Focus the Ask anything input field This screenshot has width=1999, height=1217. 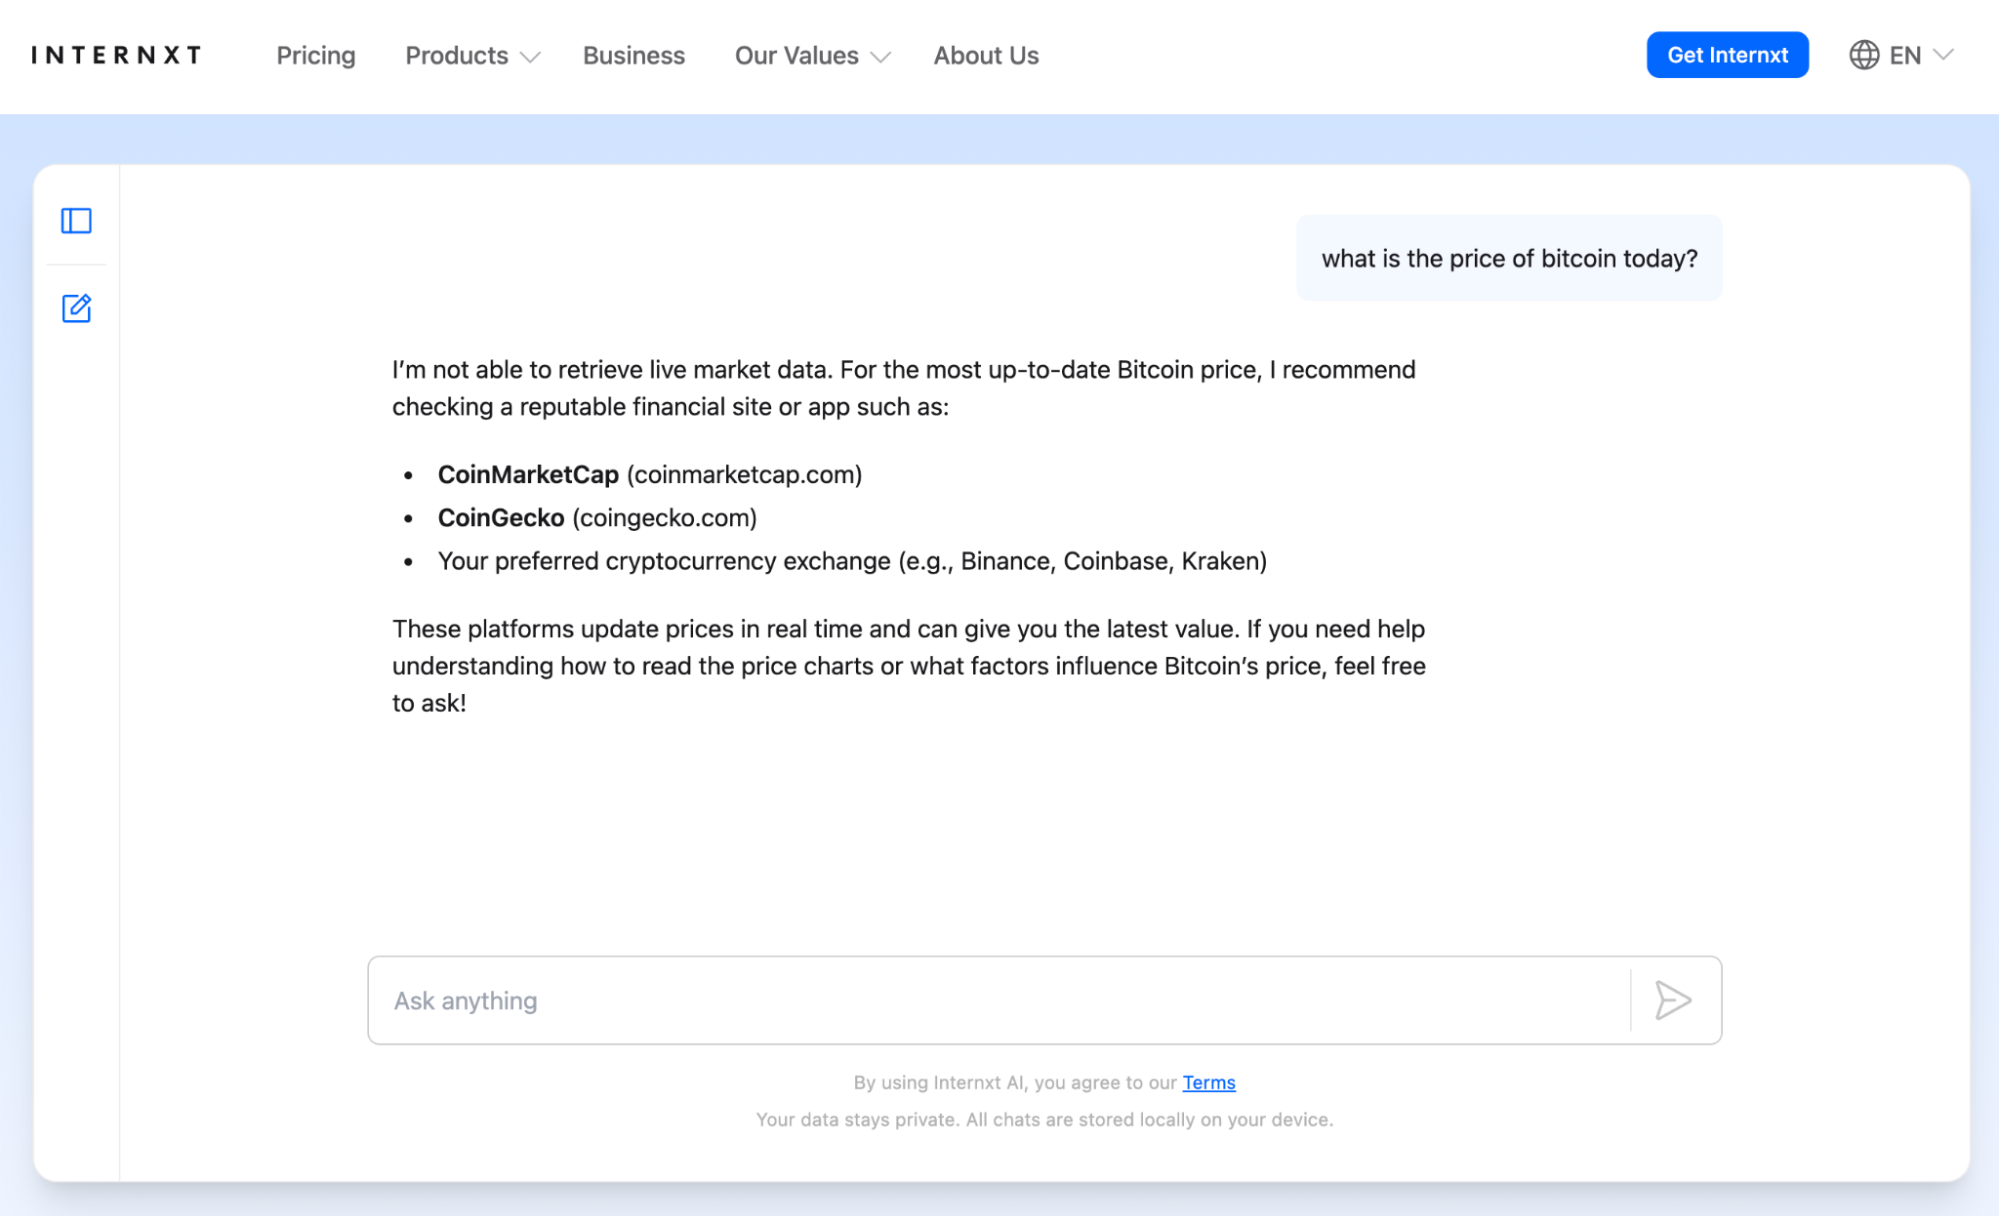tap(1000, 1000)
